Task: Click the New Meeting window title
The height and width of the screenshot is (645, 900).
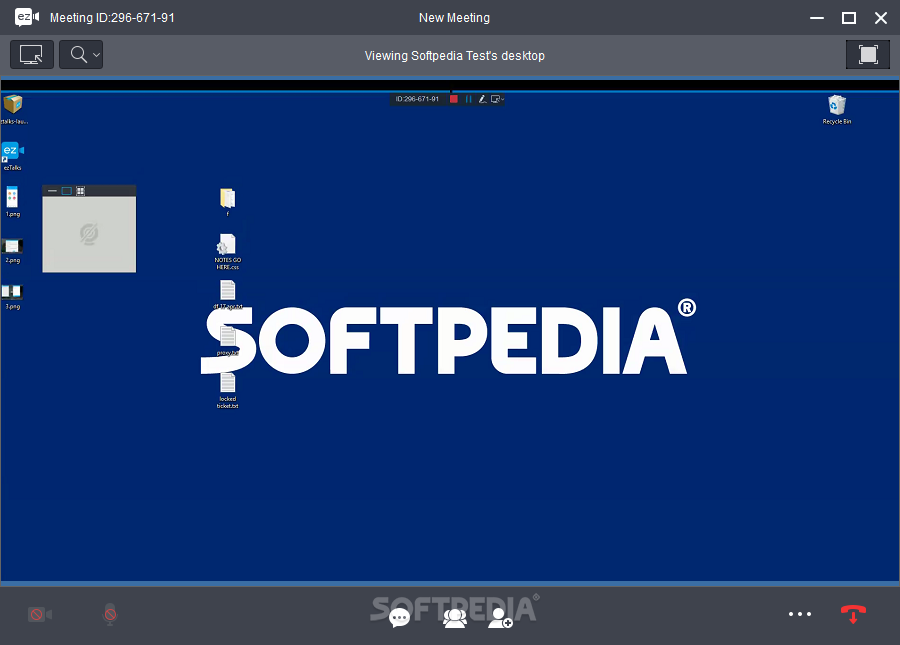Action: click(454, 18)
